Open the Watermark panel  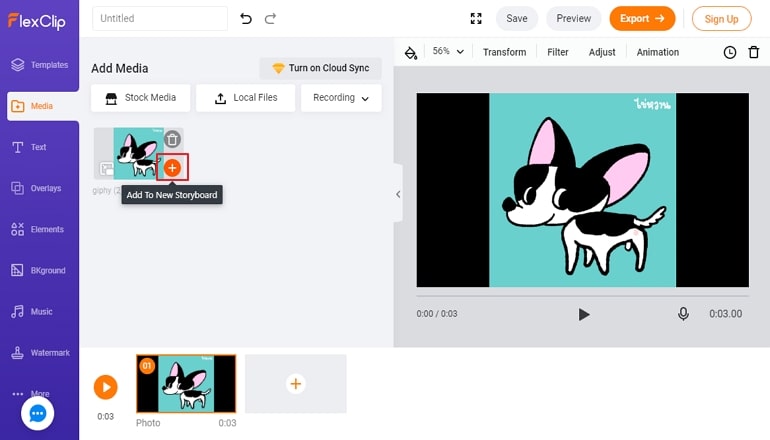(x=39, y=353)
